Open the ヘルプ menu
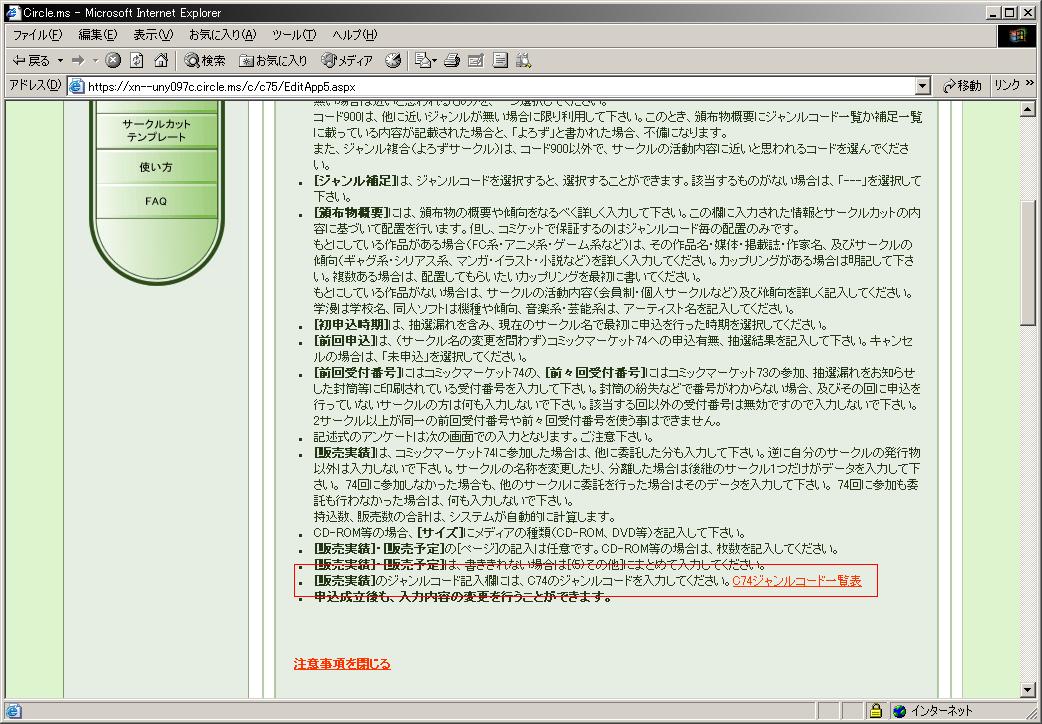 (x=354, y=35)
